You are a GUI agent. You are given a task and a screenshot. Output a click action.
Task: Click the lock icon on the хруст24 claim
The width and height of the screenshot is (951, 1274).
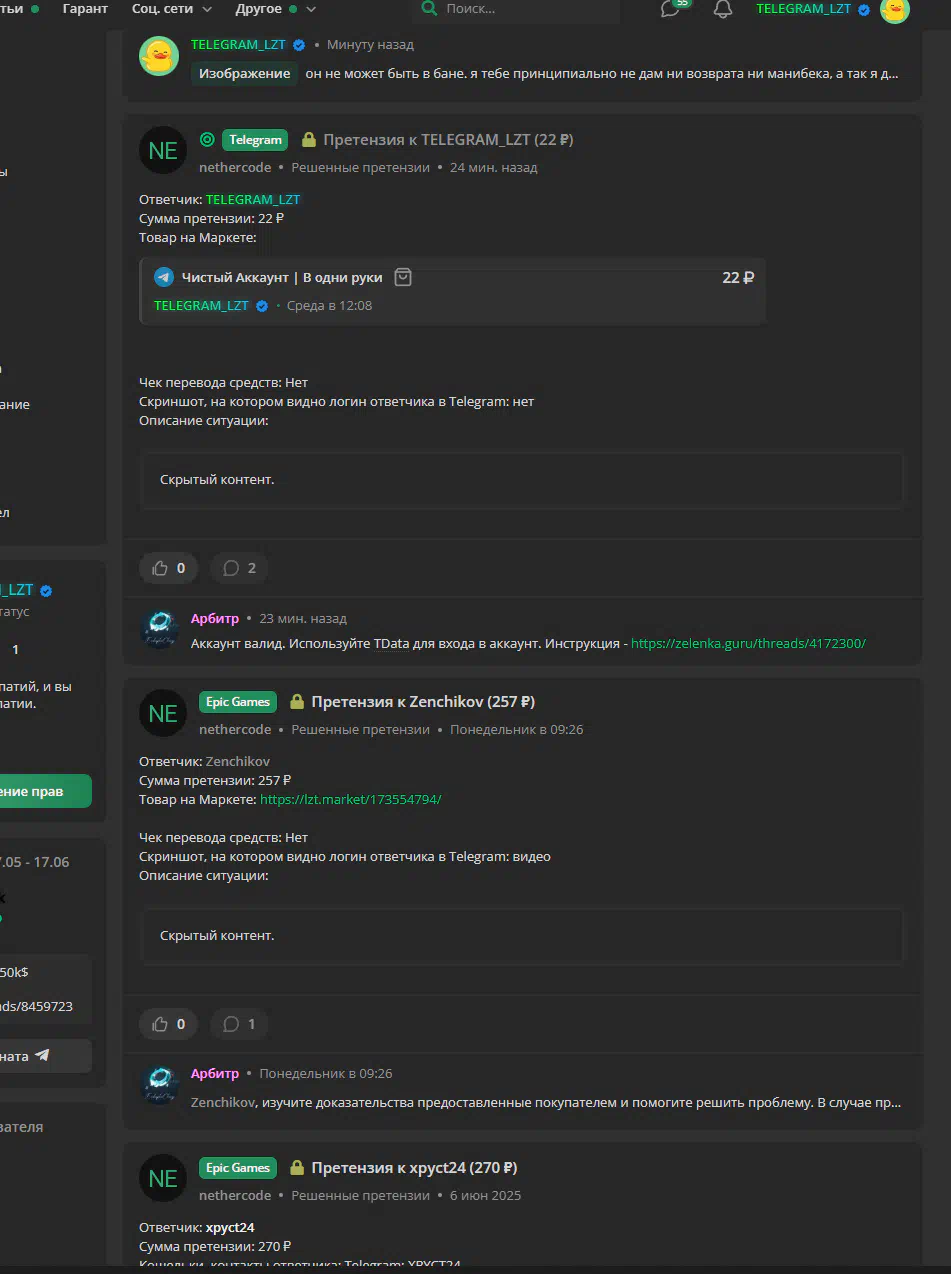(297, 1168)
